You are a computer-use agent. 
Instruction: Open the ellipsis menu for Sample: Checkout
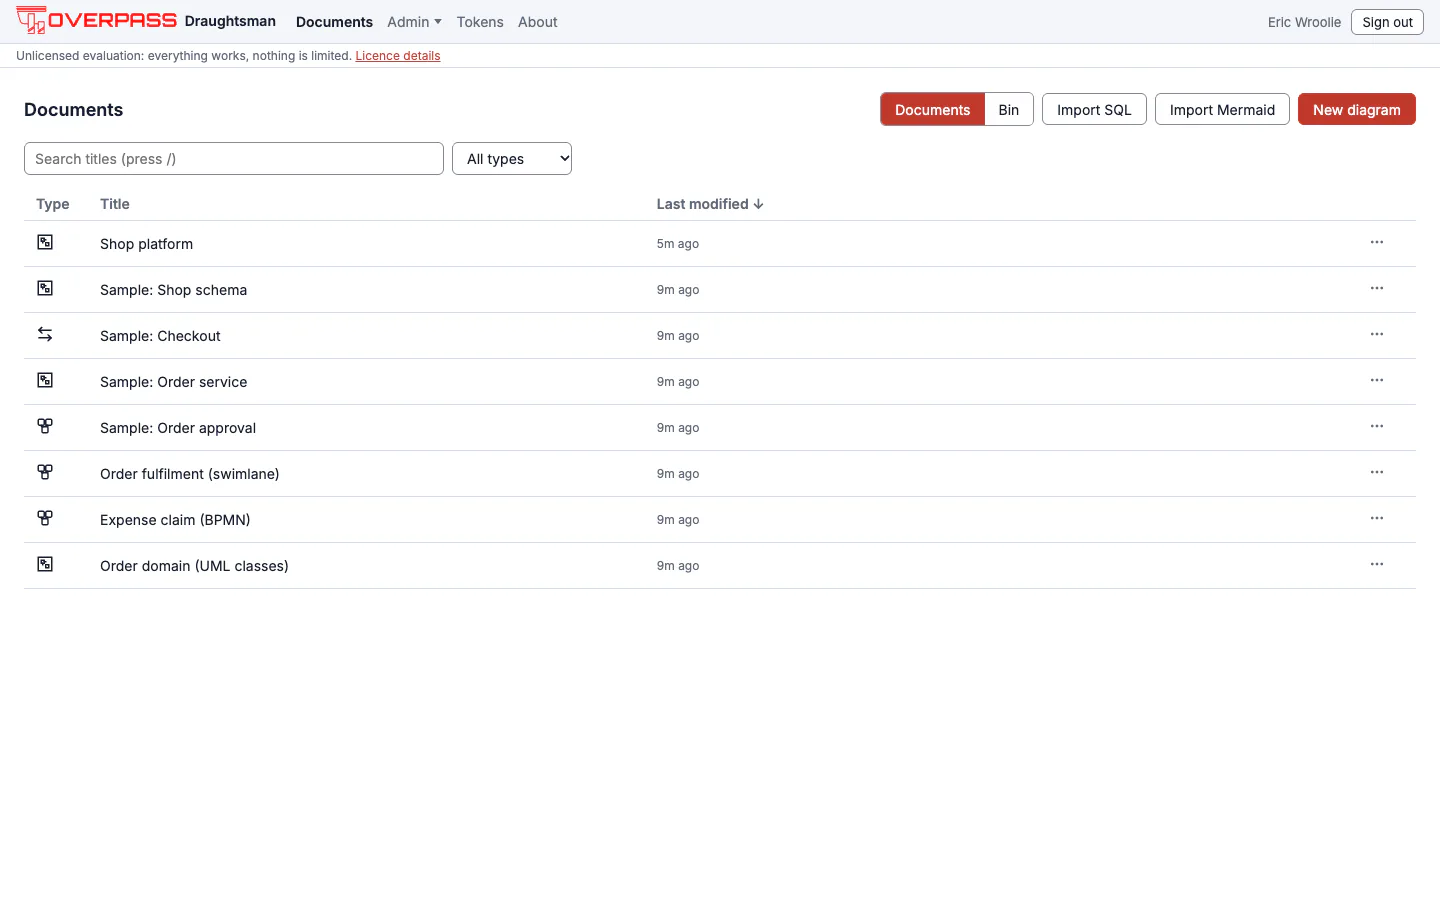(x=1377, y=334)
